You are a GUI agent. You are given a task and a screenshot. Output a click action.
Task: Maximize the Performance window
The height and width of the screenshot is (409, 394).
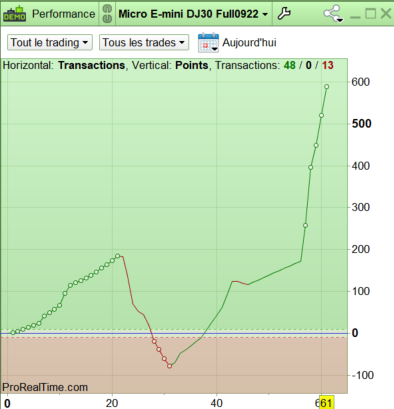pos(370,14)
